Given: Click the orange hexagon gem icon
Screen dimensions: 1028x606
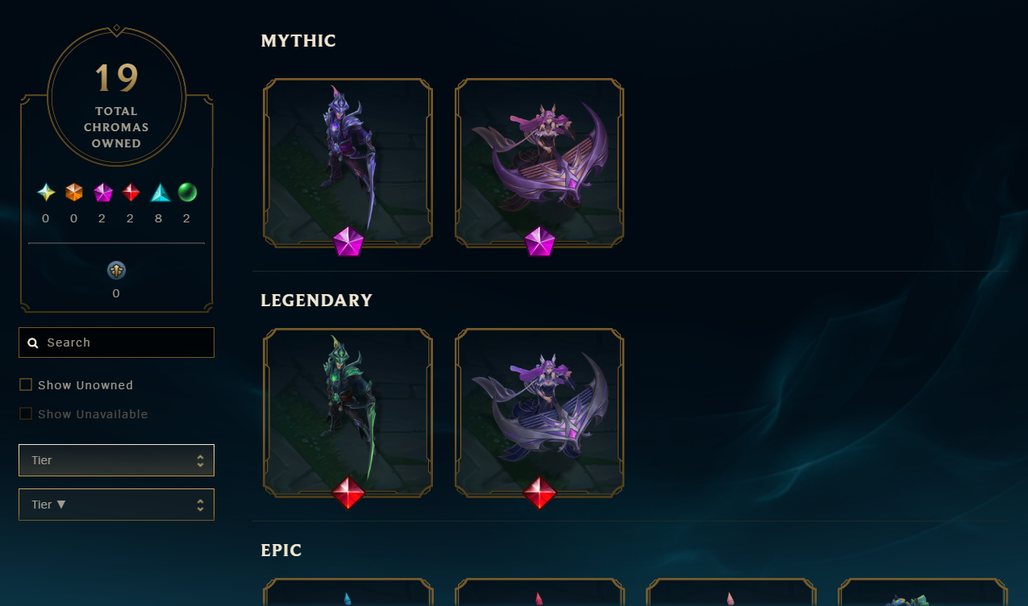Looking at the screenshot, I should (x=74, y=192).
